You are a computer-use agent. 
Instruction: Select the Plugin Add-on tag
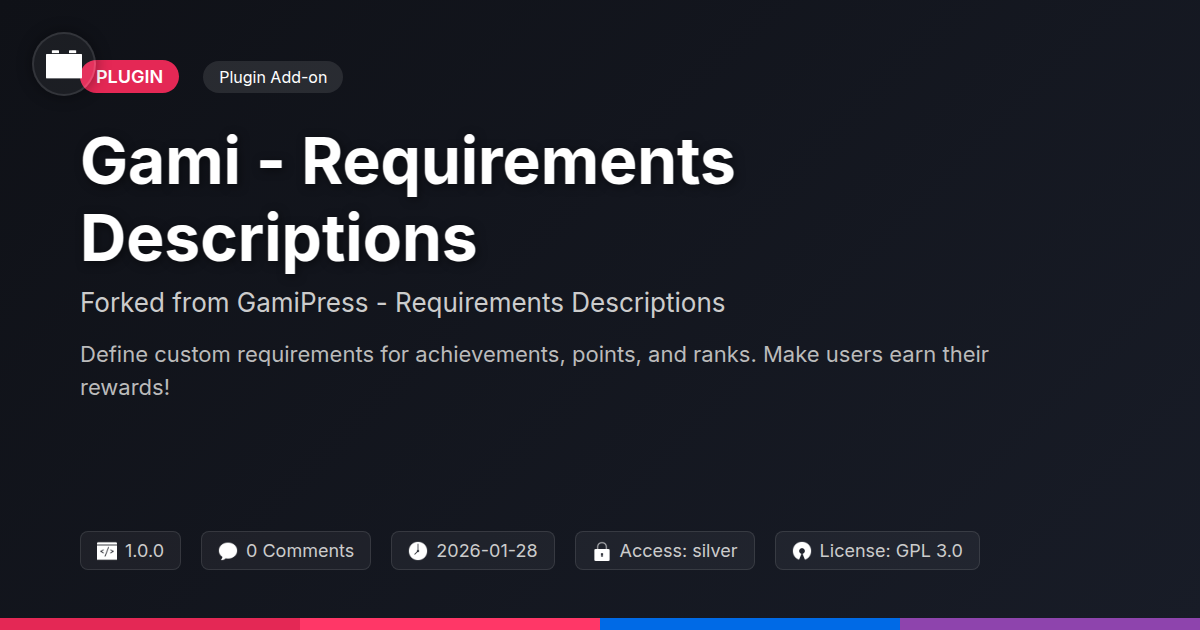[273, 77]
